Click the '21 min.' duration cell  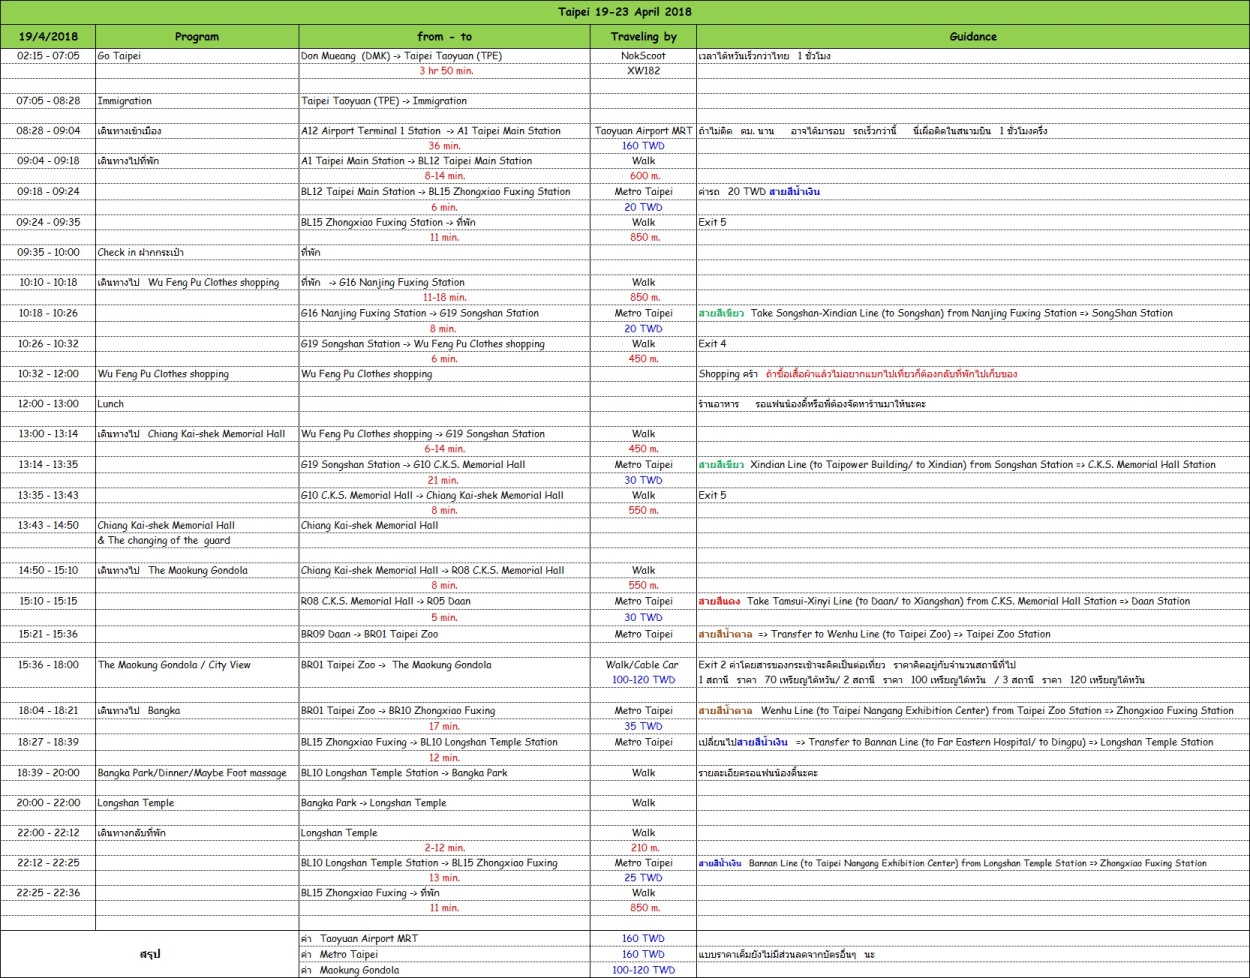tap(444, 480)
